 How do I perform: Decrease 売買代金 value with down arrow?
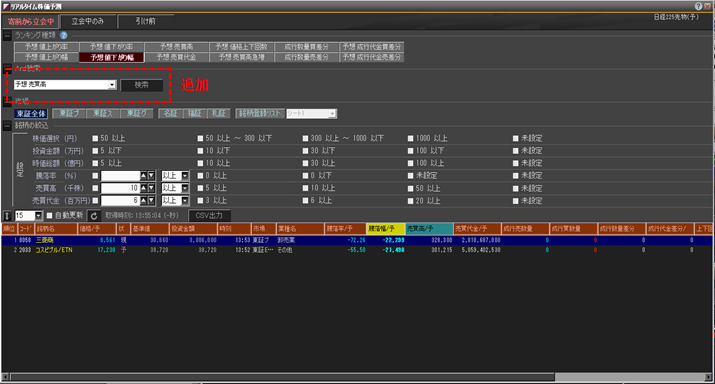tap(151, 200)
